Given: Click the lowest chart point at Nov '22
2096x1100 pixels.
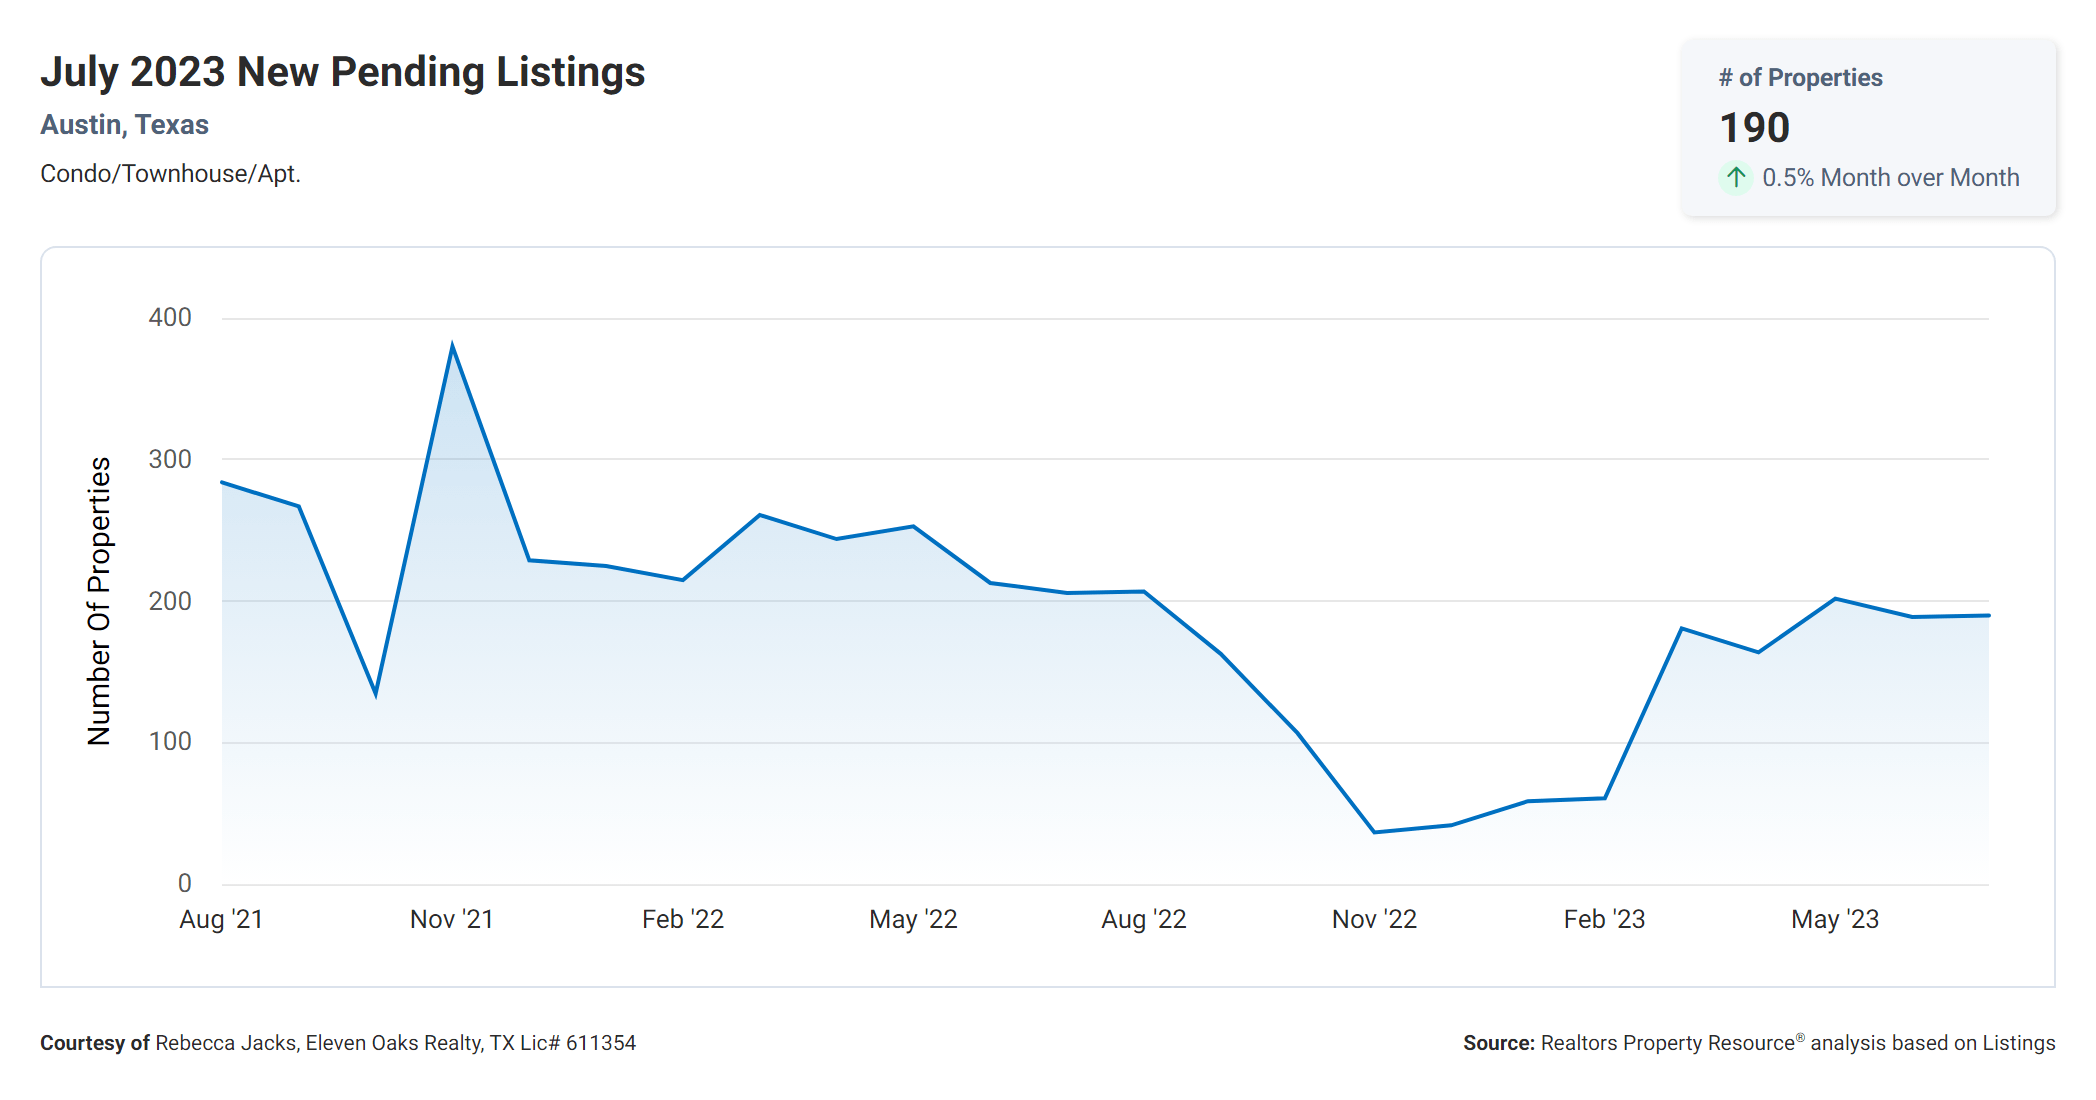Looking at the screenshot, I should 1375,832.
